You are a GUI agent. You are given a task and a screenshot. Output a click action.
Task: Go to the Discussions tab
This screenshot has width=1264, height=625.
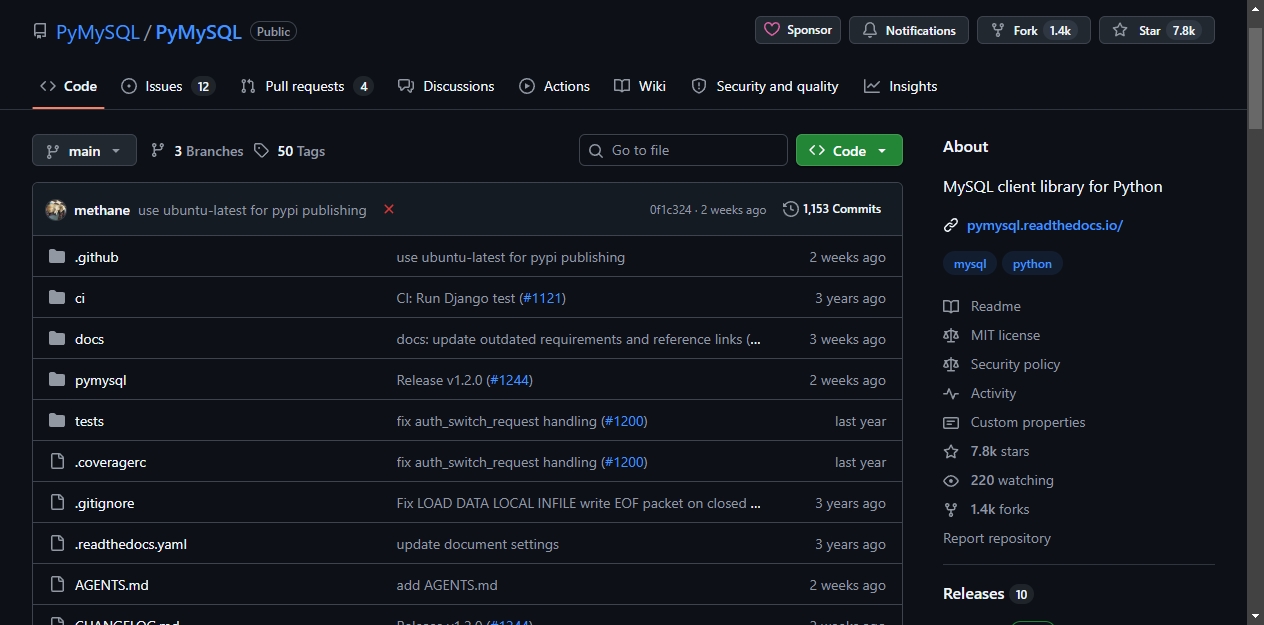(446, 86)
